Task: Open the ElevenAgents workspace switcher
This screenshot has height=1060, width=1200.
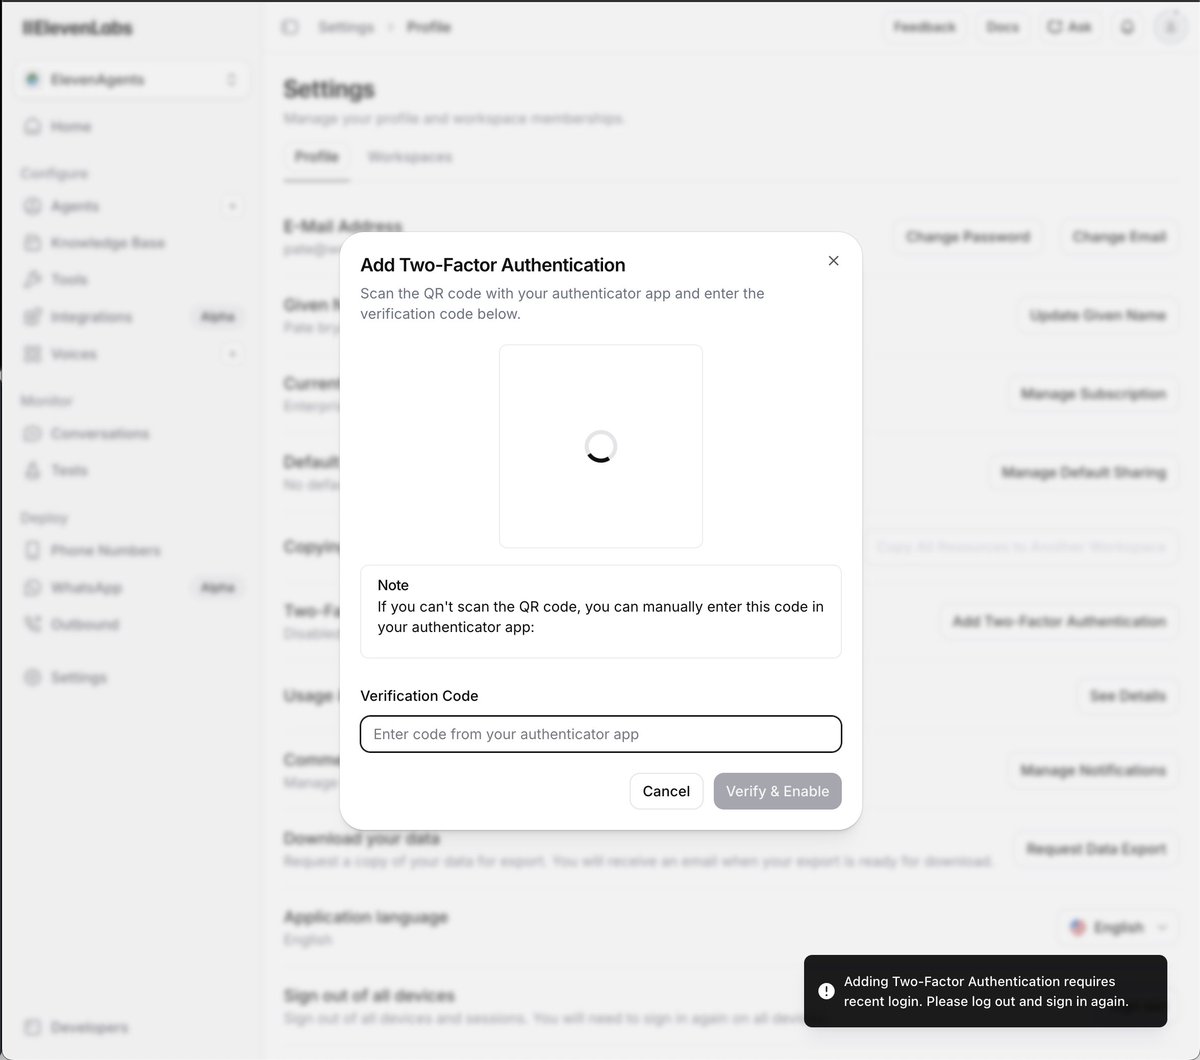Action: 132,79
